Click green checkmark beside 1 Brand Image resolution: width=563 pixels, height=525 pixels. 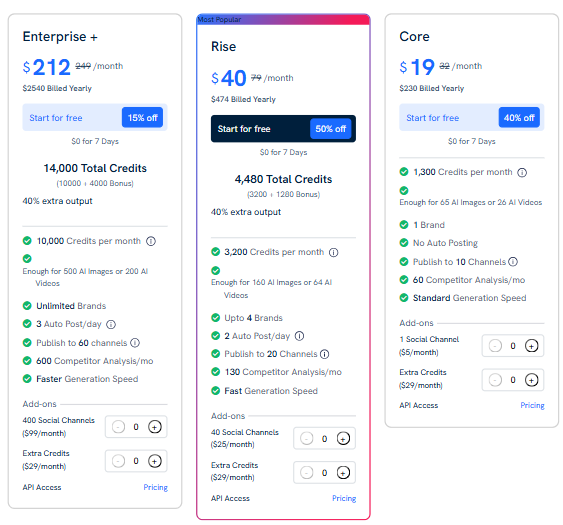pos(404,225)
